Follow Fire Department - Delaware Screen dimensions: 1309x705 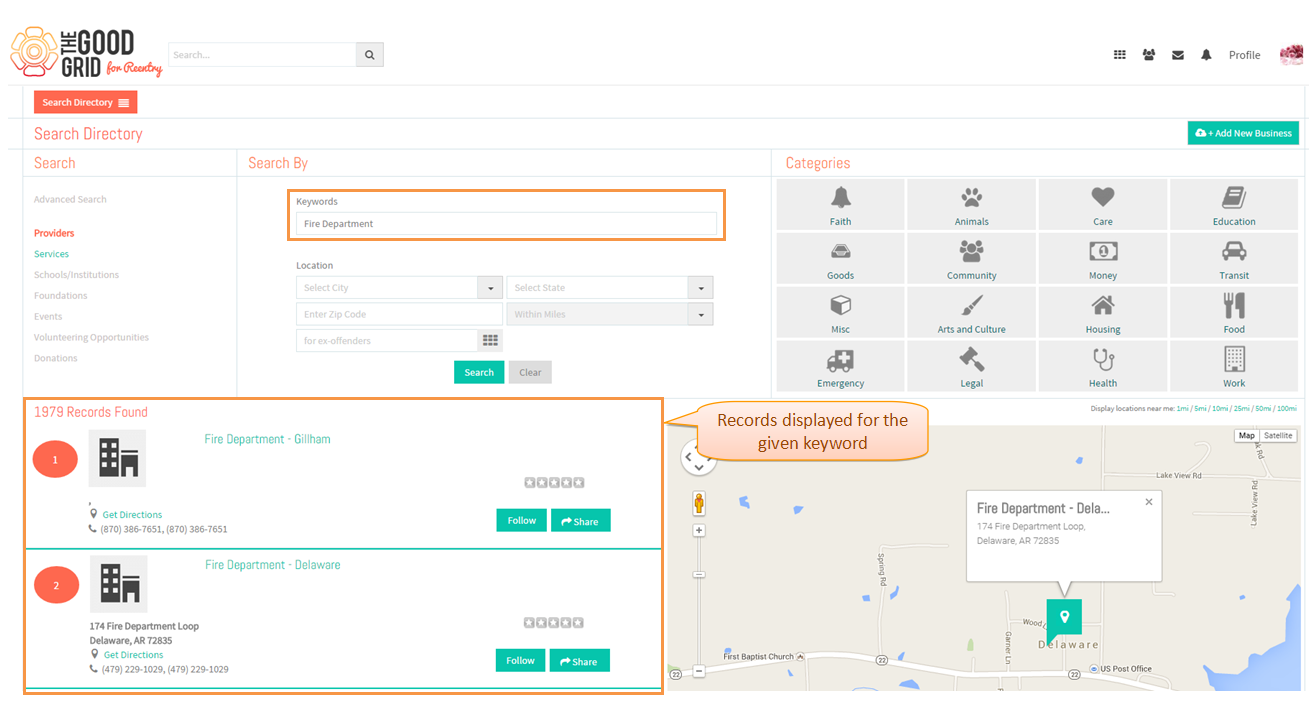[520, 660]
